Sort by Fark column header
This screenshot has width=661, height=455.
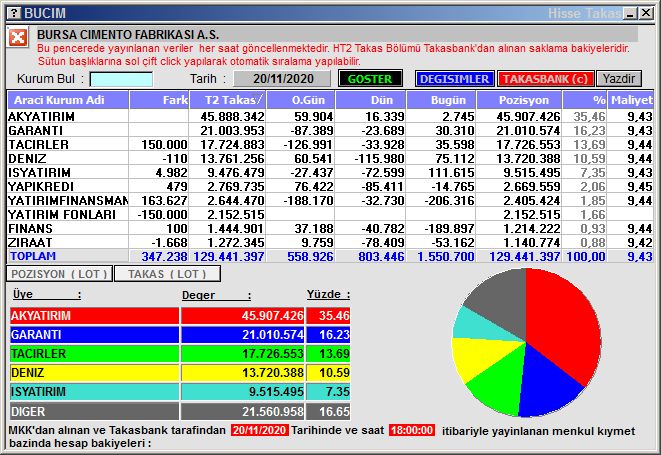(159, 100)
